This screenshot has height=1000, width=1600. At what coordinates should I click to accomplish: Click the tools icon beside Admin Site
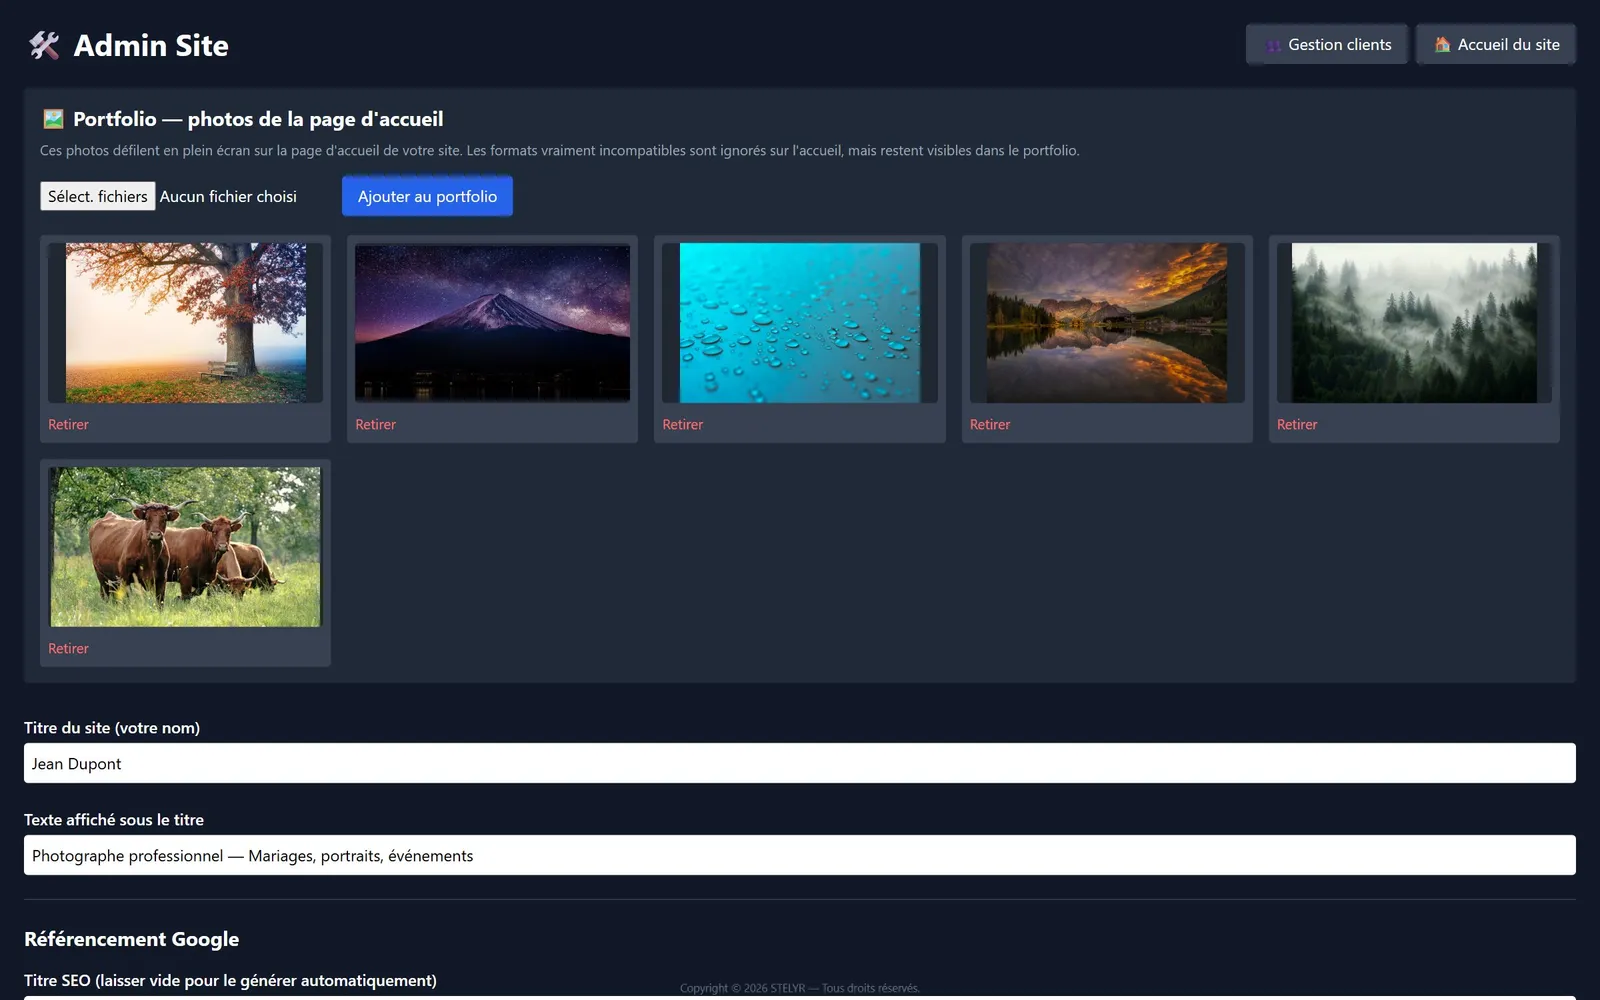pyautogui.click(x=44, y=45)
